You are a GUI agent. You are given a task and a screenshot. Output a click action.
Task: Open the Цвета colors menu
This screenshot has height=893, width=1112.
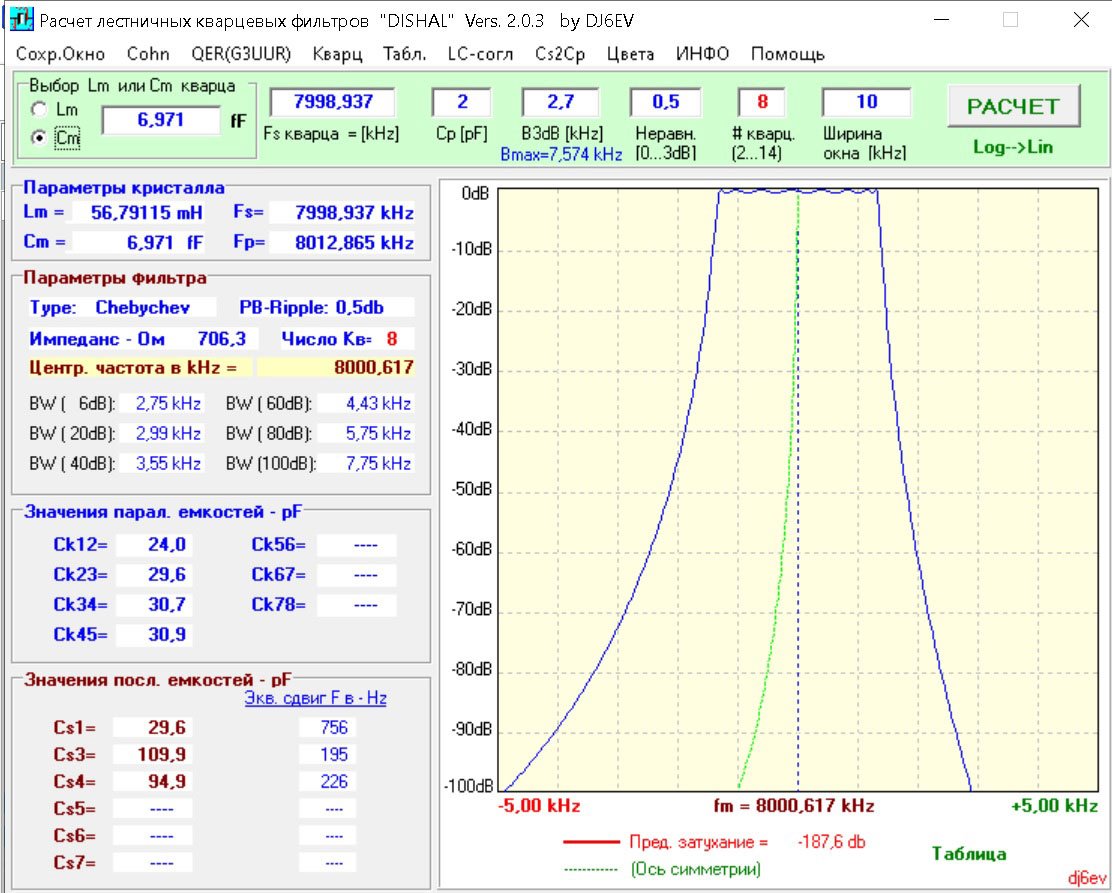pyautogui.click(x=630, y=54)
